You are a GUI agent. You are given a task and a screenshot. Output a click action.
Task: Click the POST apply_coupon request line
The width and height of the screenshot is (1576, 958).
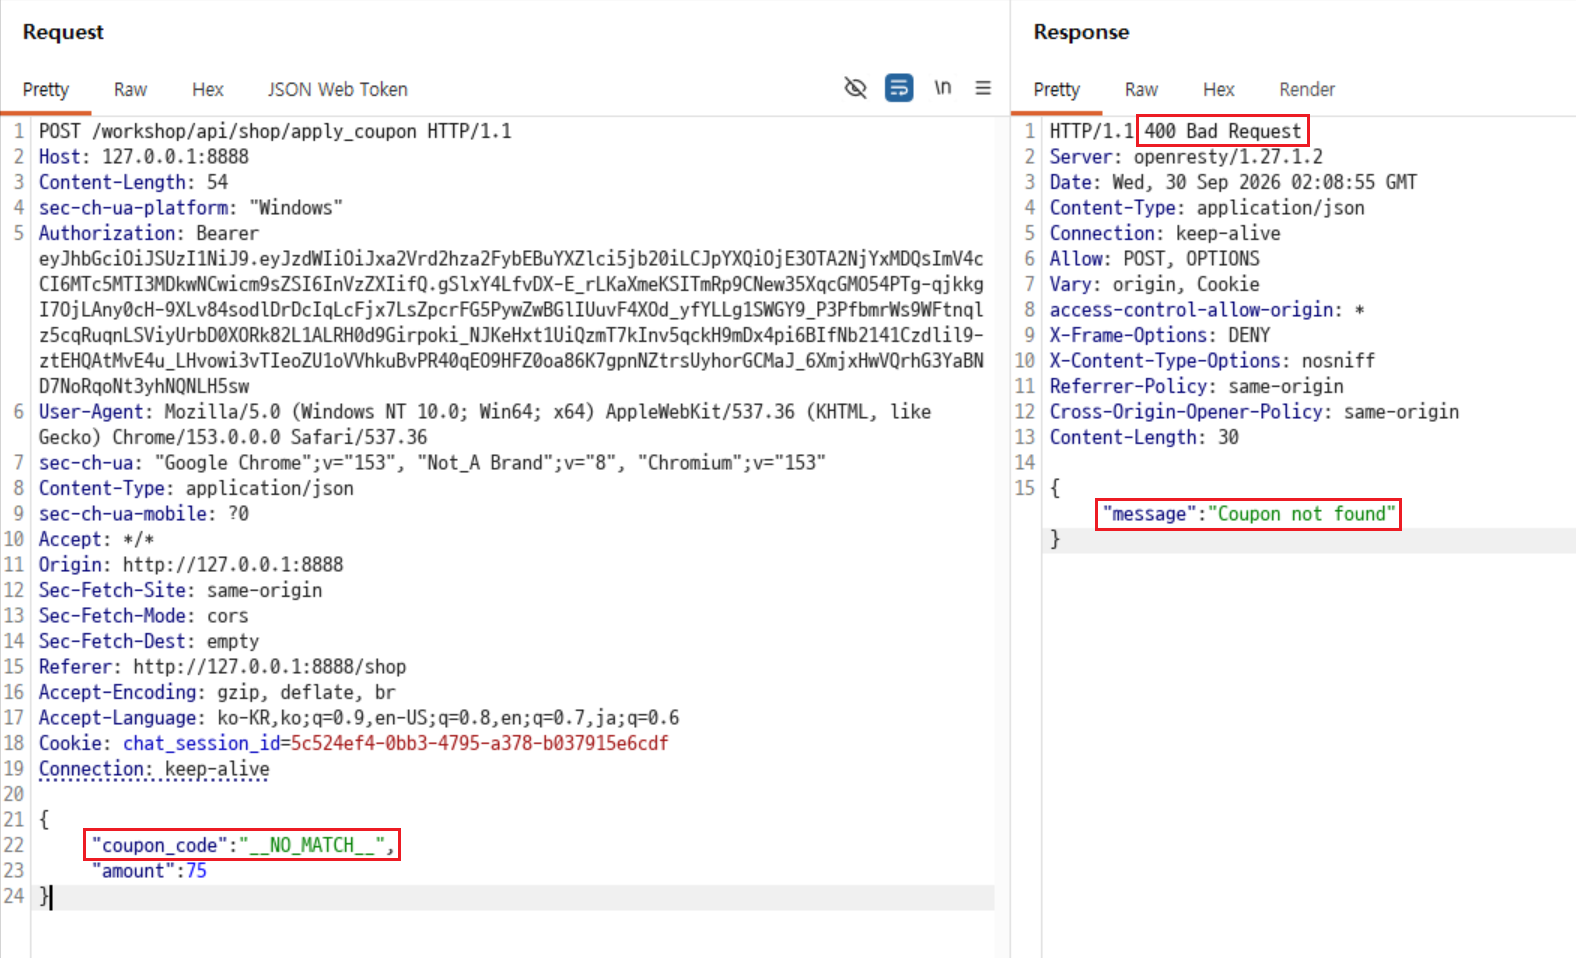click(x=275, y=131)
